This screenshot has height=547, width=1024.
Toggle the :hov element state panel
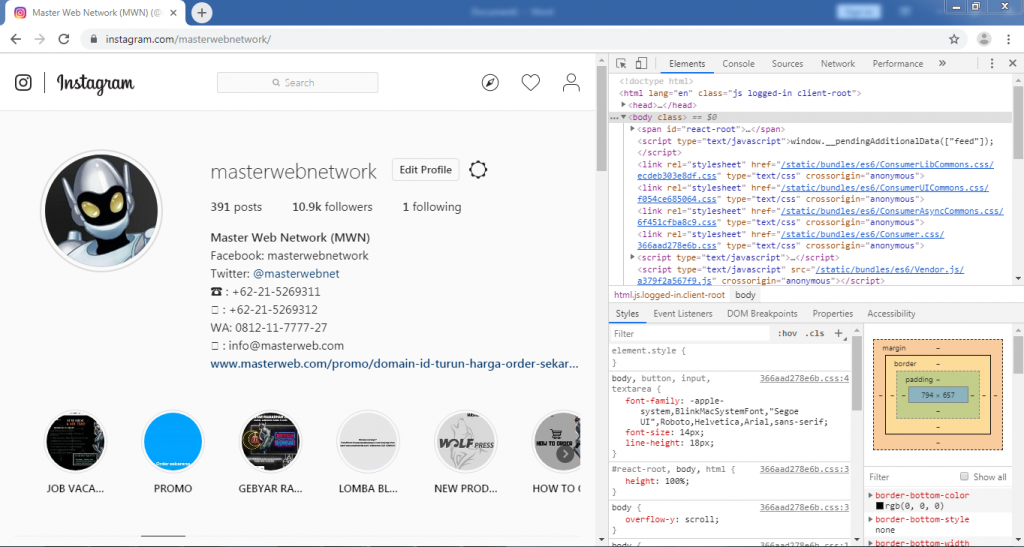click(x=787, y=333)
